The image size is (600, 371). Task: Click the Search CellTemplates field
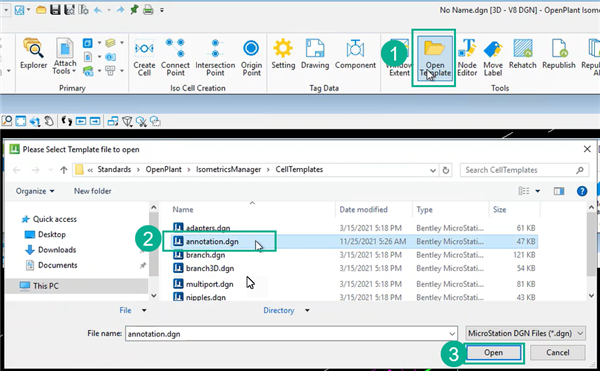(524, 170)
